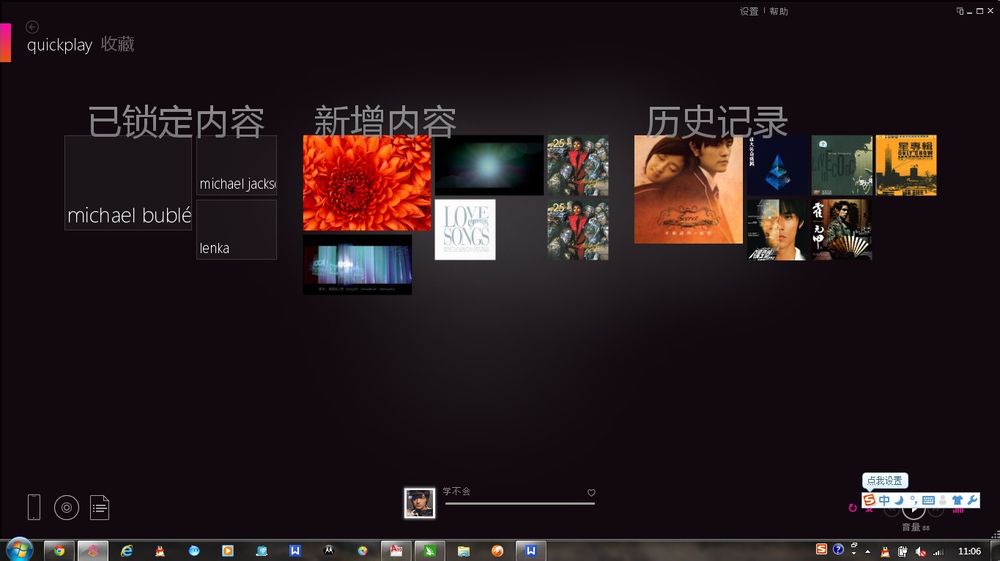
Task: Click the power plug tray icon
Action: [x=902, y=551]
